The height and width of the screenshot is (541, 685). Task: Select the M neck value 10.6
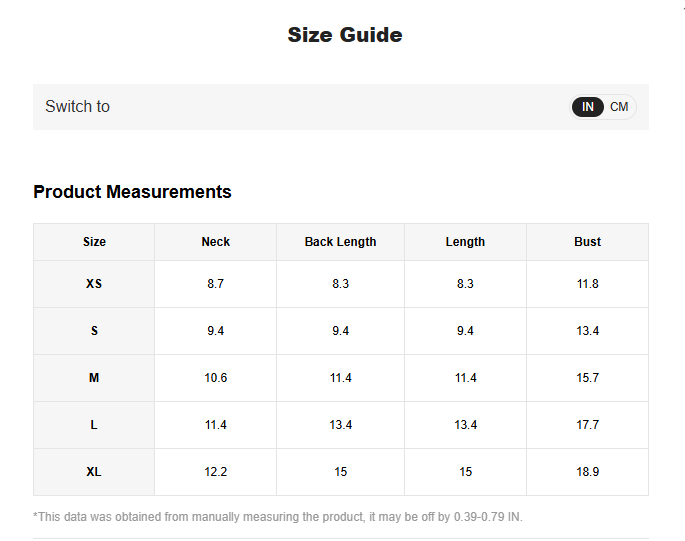215,378
